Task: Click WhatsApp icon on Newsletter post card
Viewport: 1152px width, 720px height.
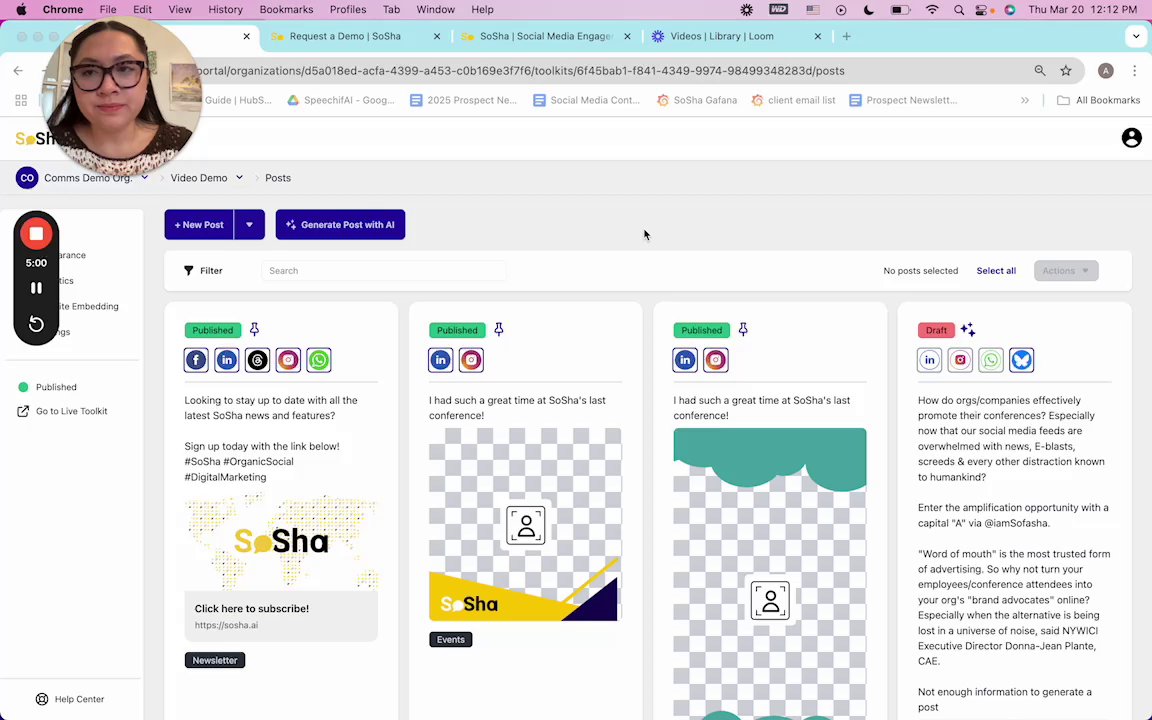Action: pos(319,360)
